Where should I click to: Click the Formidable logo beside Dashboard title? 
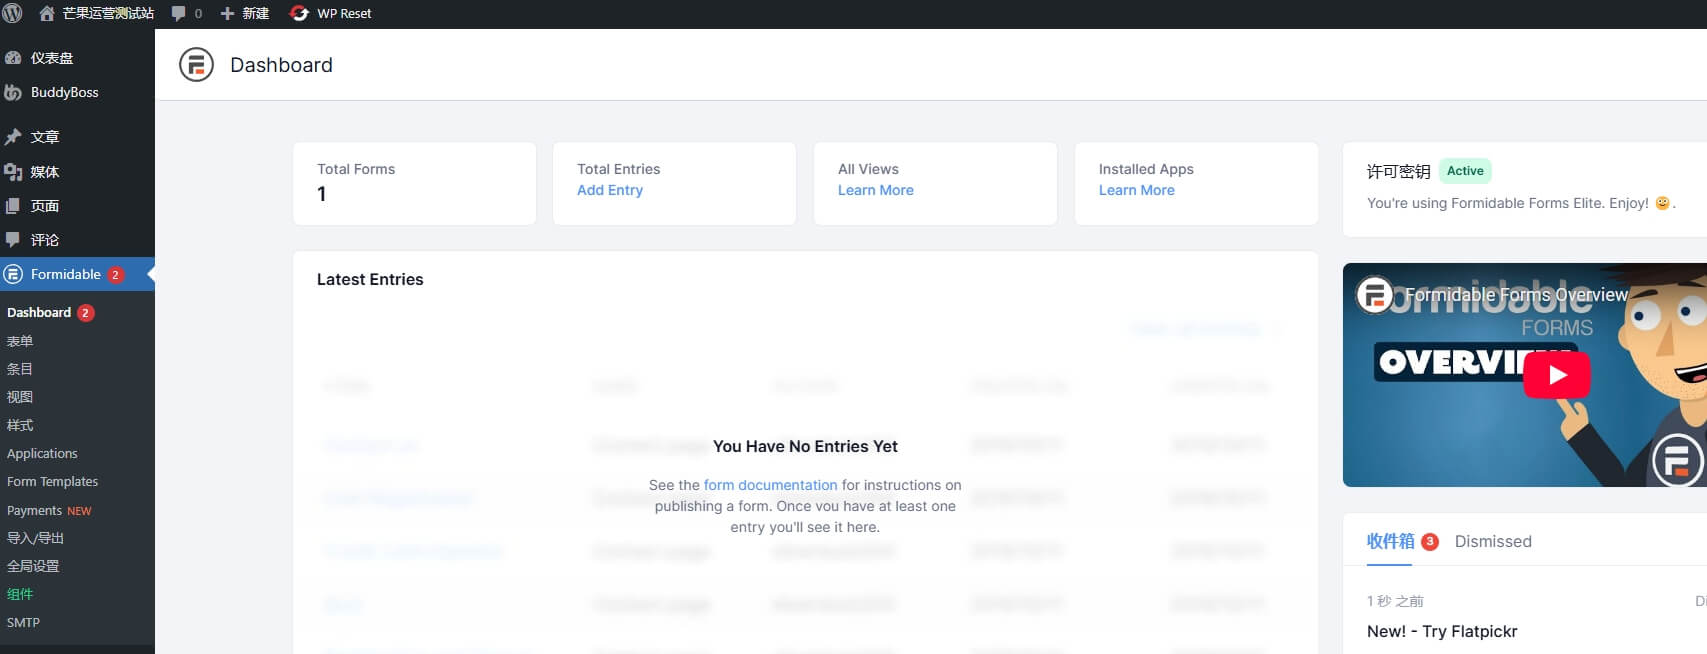click(x=196, y=65)
